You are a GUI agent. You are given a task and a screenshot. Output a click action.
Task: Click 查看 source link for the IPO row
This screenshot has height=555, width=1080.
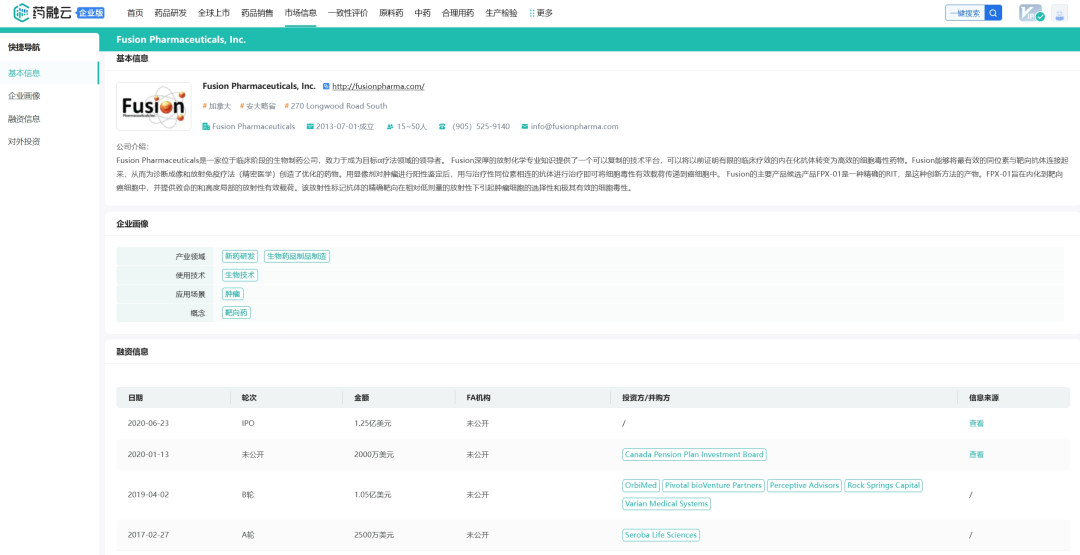[x=976, y=423]
